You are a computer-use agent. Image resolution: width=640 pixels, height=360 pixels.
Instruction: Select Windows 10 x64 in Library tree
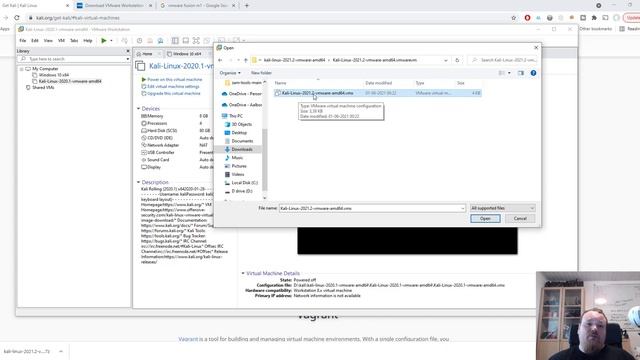(54, 75)
